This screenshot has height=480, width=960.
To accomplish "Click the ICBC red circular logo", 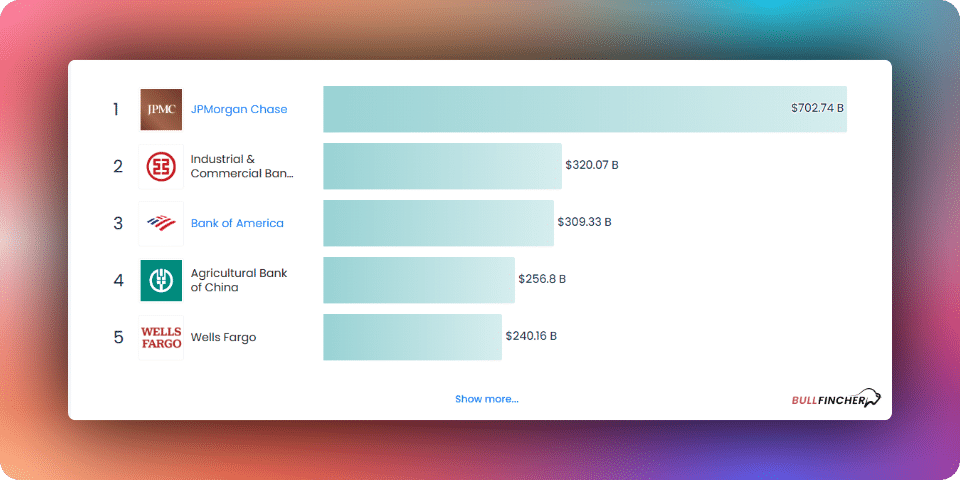I will [161, 167].
